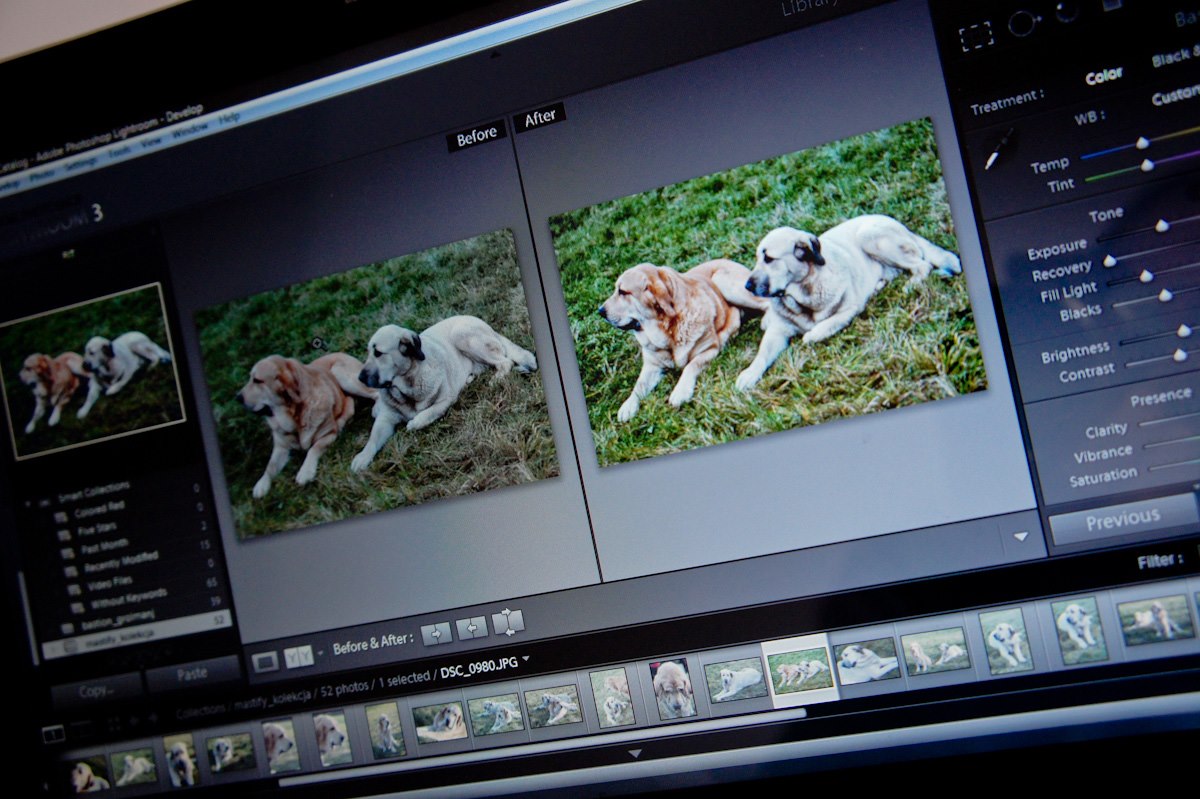
Task: Click the Filter label in filmstrip bar
Action: pyautogui.click(x=1160, y=562)
